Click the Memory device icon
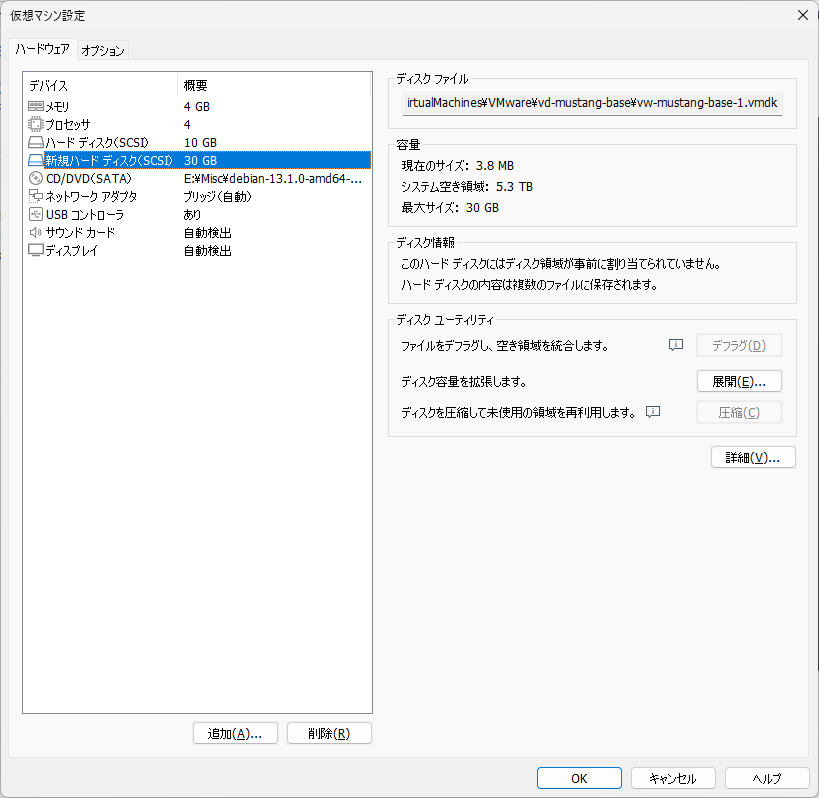The width and height of the screenshot is (819, 798). point(36,106)
